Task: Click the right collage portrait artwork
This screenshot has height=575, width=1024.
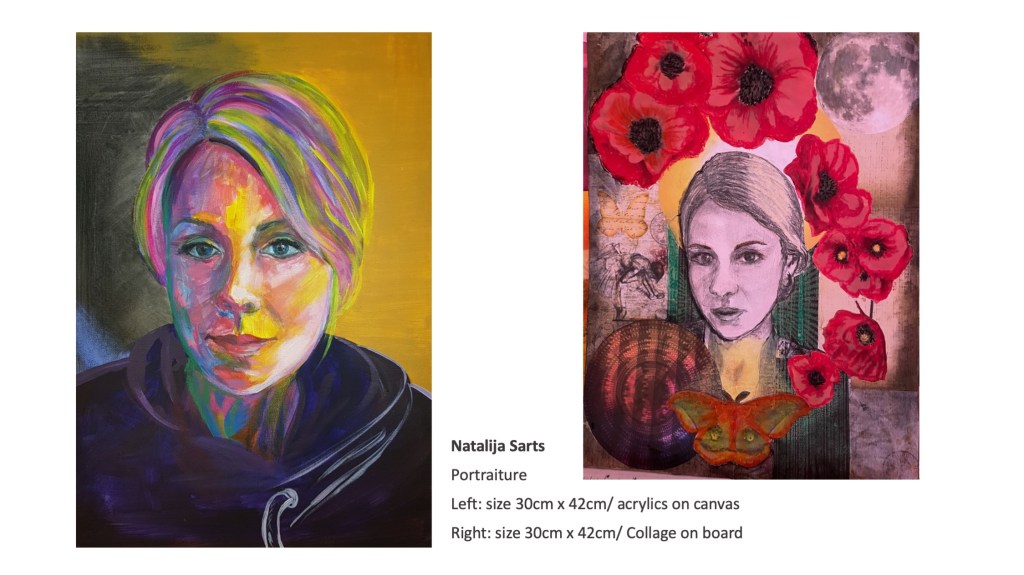Action: pyautogui.click(x=751, y=255)
